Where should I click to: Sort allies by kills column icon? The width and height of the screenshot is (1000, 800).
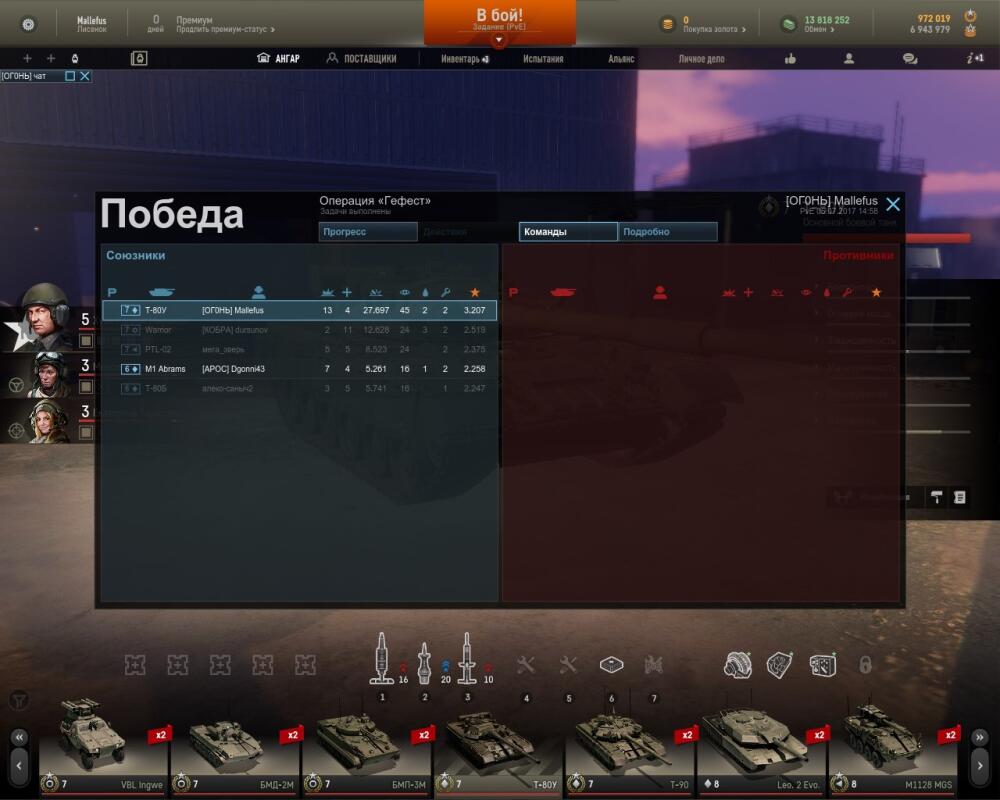[327, 292]
